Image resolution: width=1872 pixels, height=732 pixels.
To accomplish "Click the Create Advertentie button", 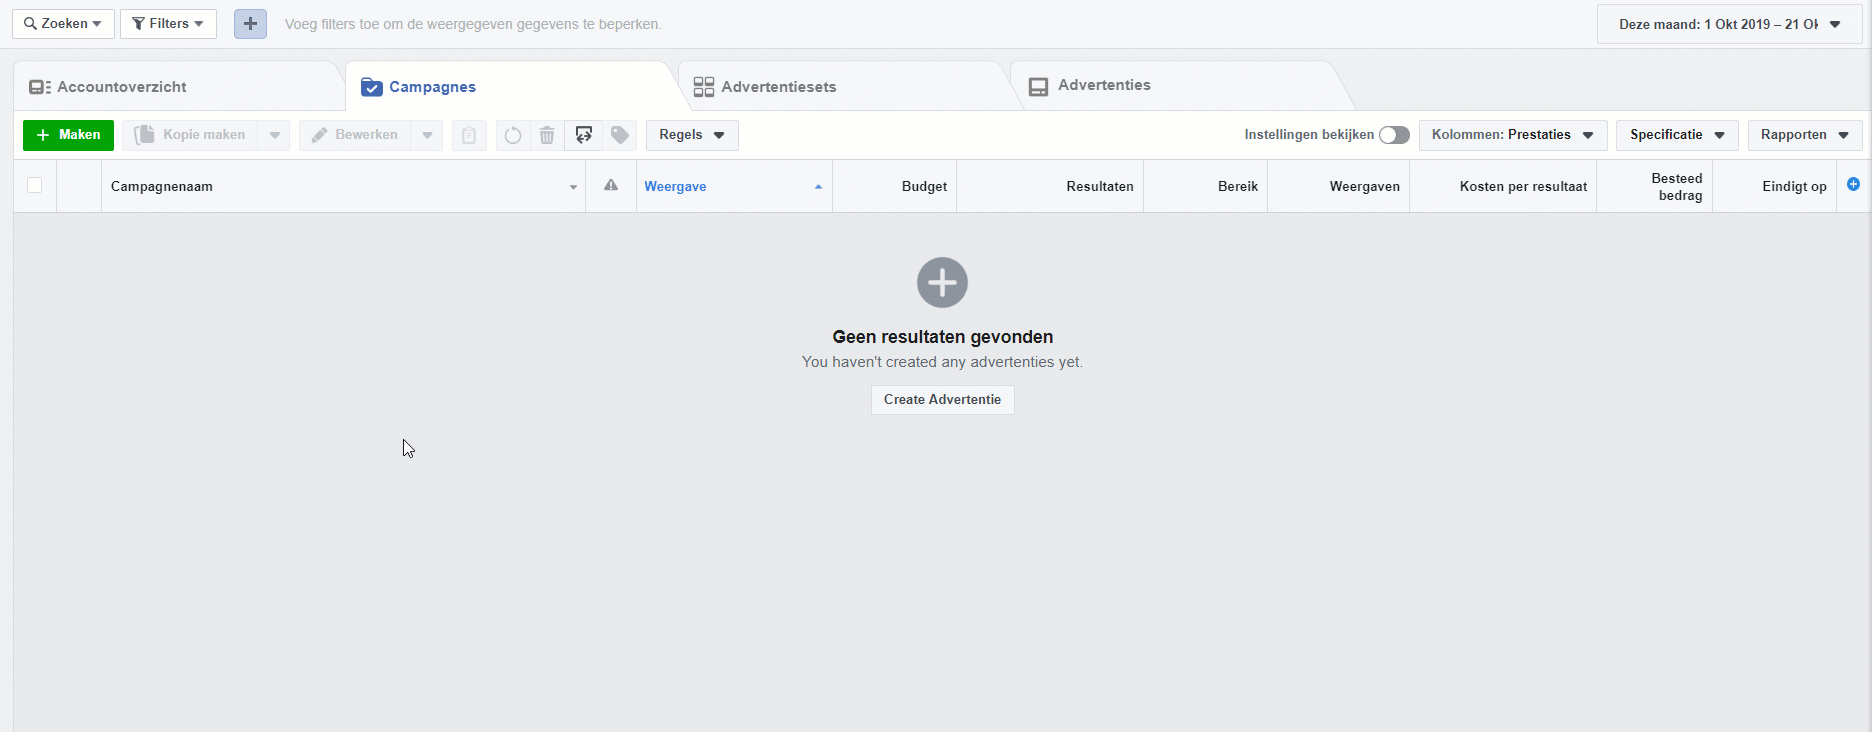I will tap(942, 400).
